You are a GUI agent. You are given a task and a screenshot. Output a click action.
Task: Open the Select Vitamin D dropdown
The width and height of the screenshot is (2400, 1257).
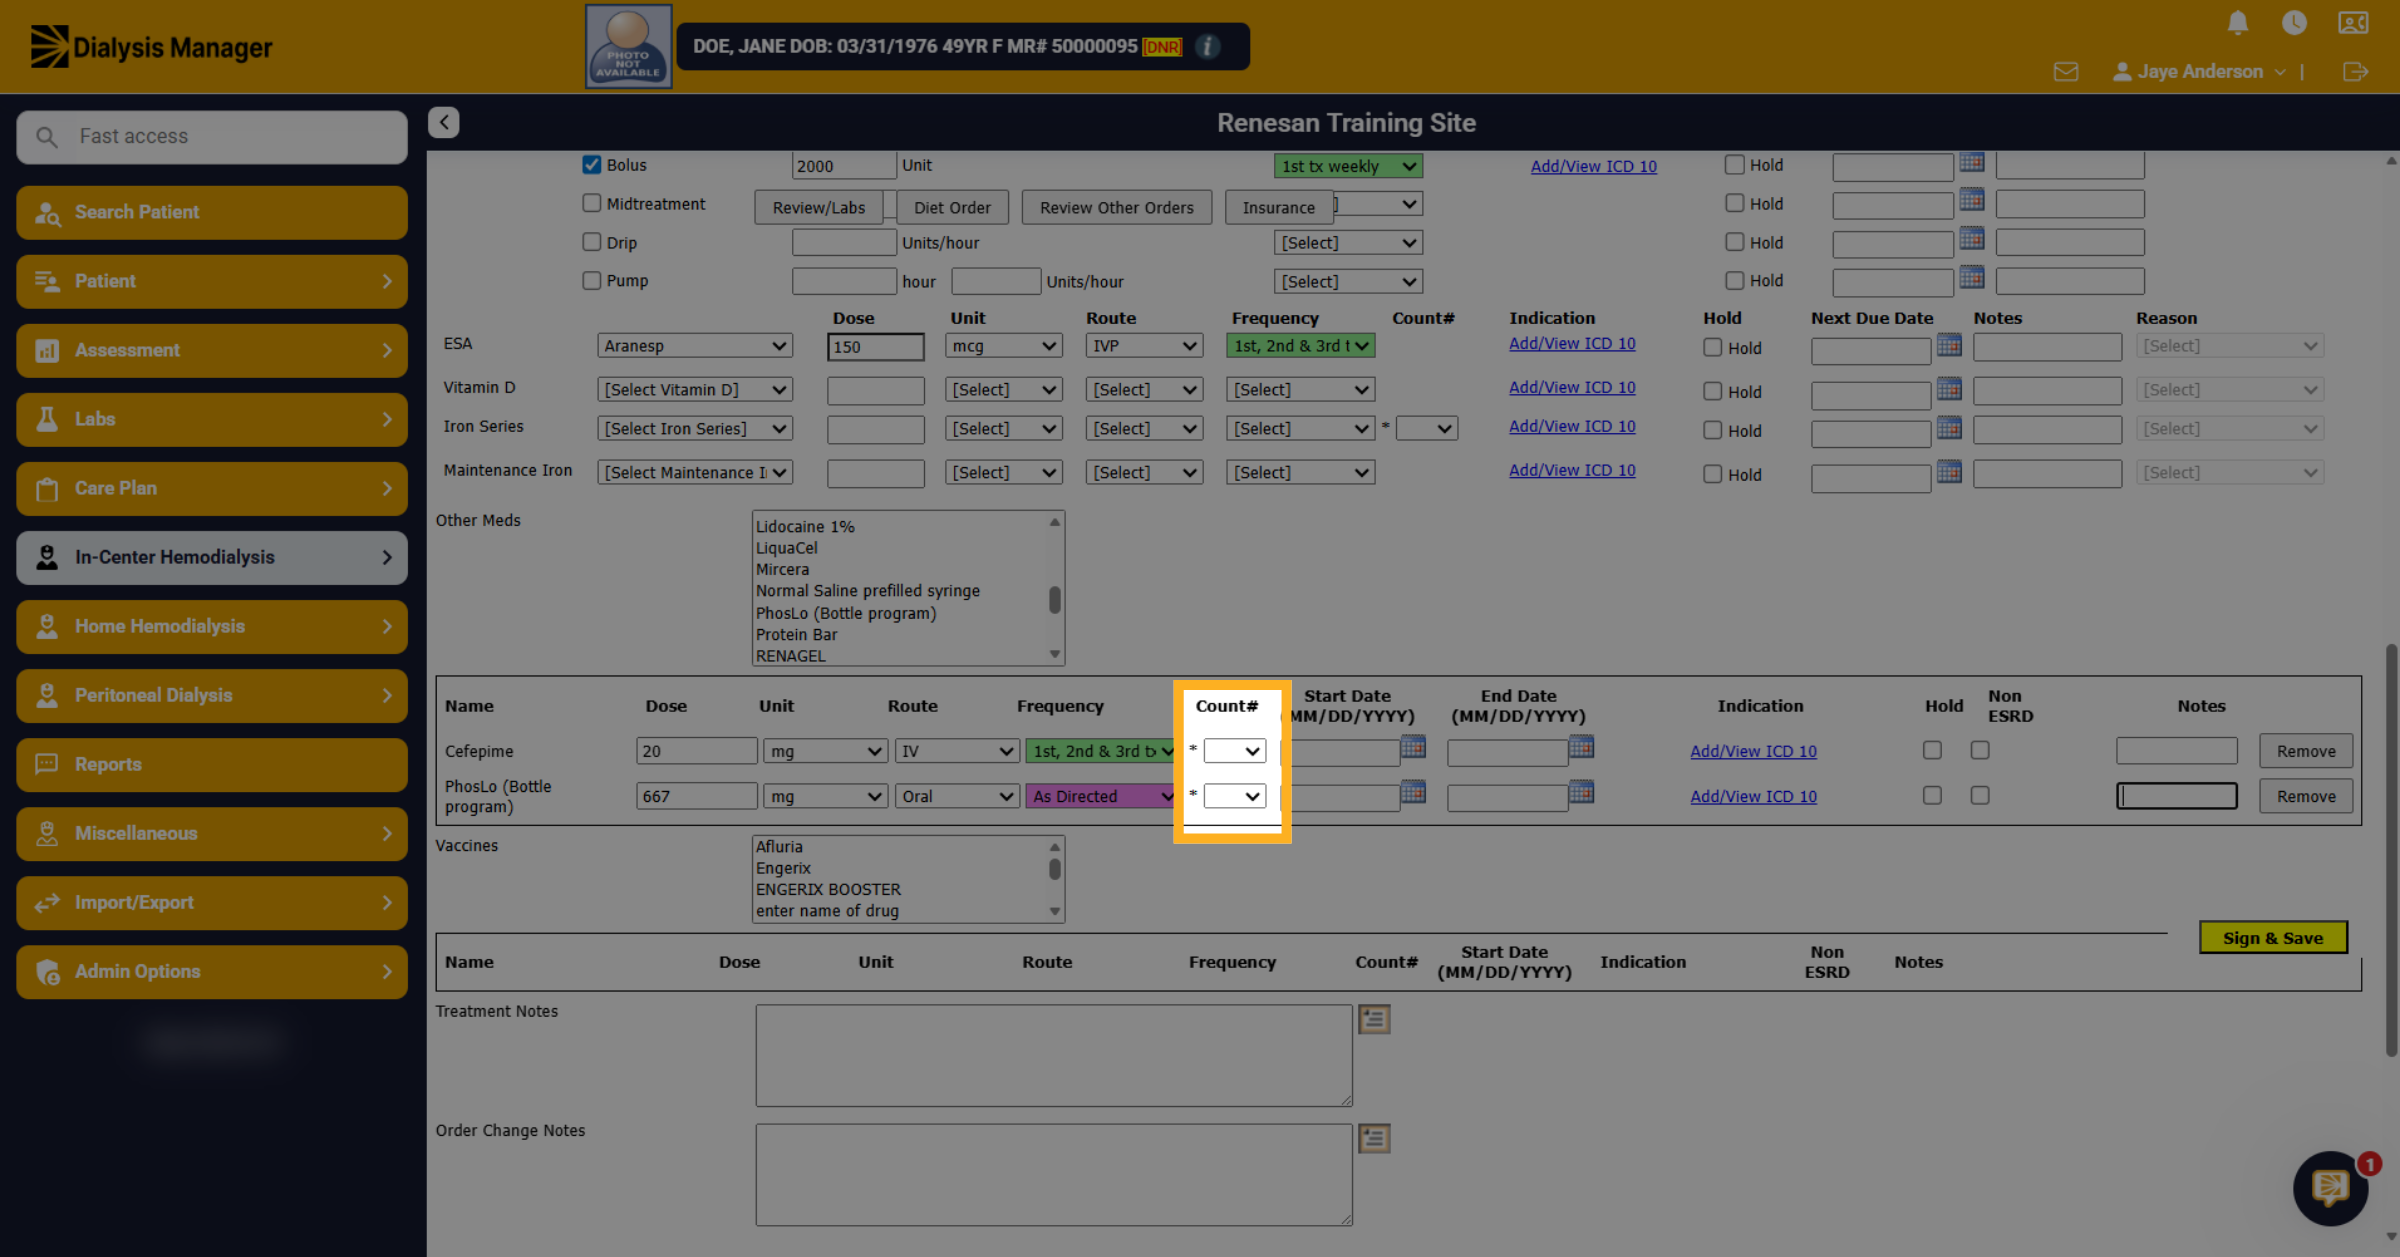[x=695, y=390]
